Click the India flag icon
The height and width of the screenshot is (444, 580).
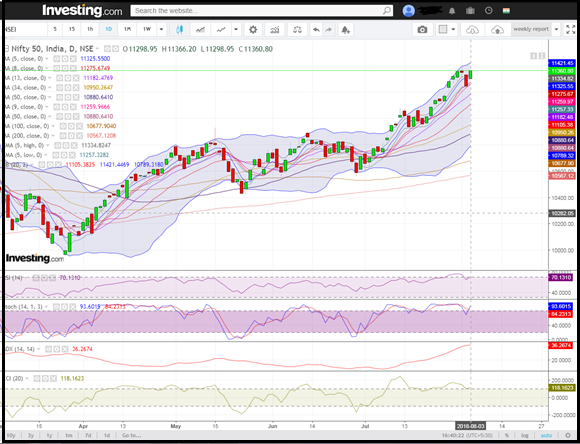(506, 10)
